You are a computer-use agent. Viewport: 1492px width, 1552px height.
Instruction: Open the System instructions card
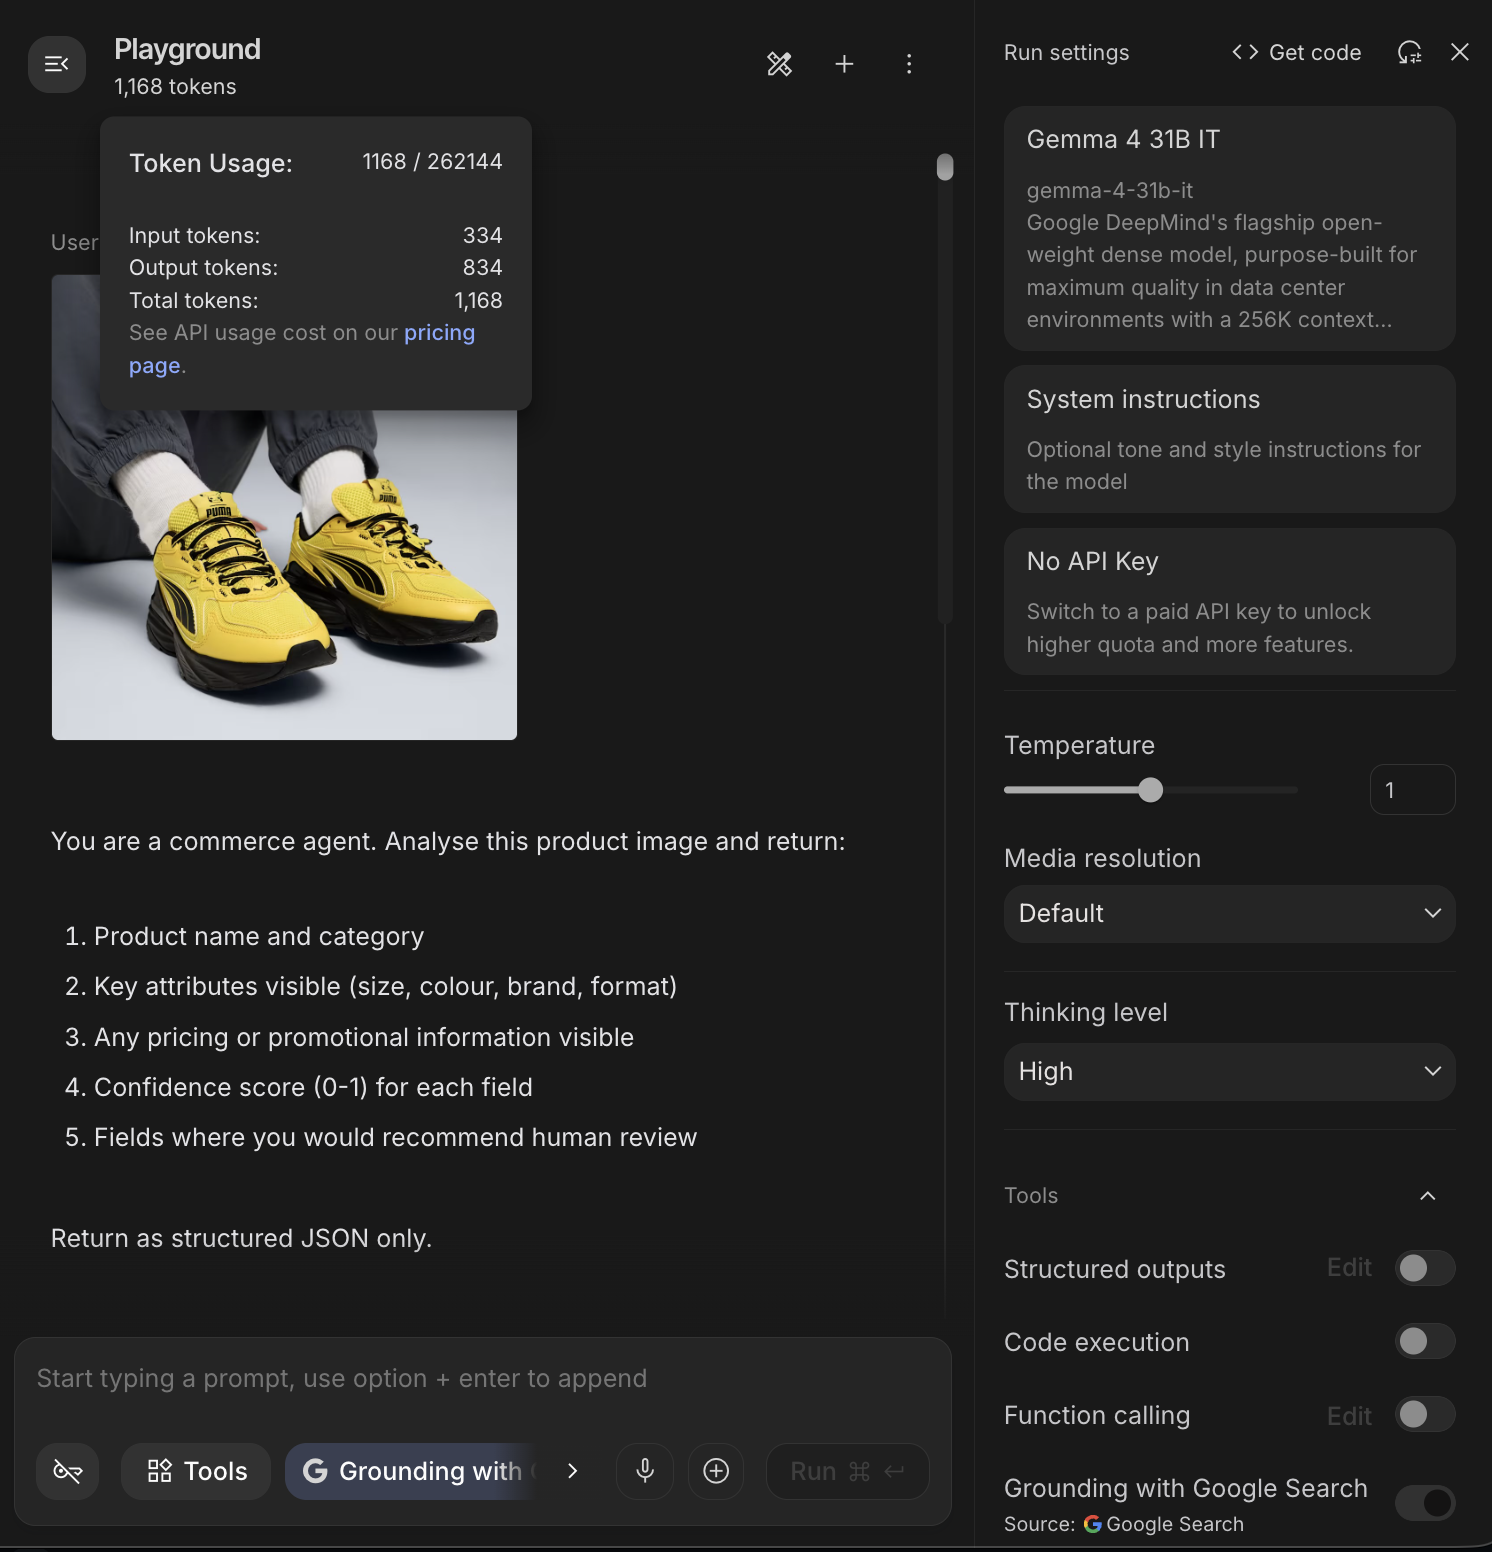tap(1229, 438)
